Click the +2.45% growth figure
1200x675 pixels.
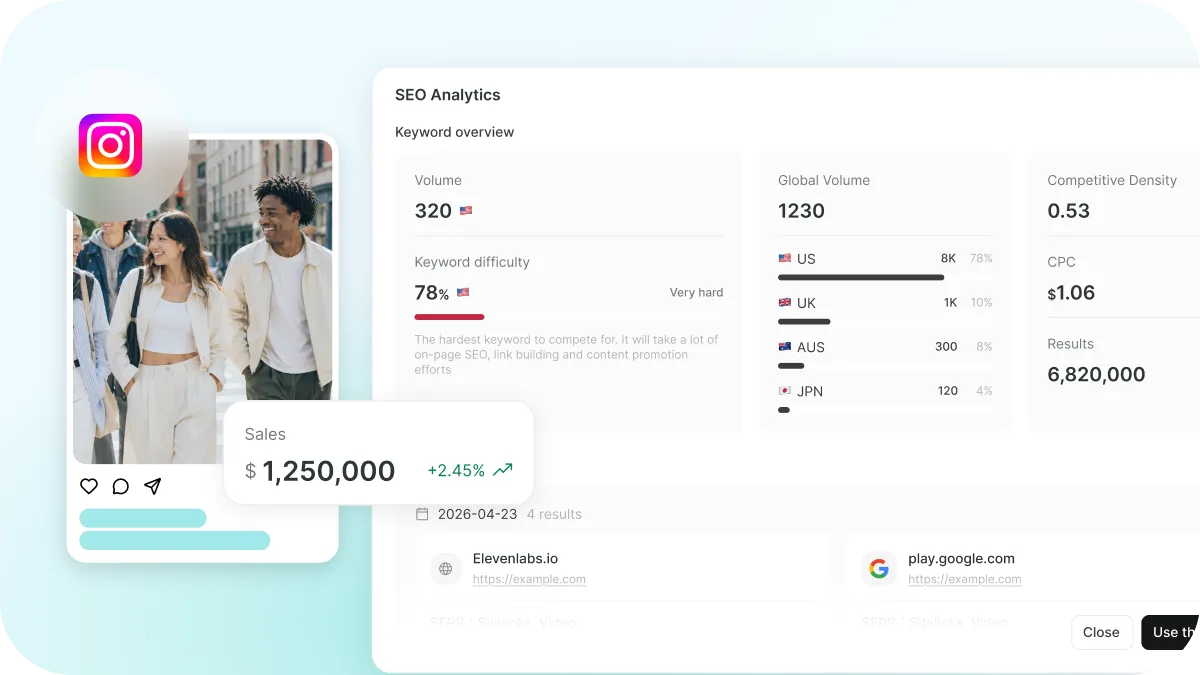pyautogui.click(x=456, y=470)
